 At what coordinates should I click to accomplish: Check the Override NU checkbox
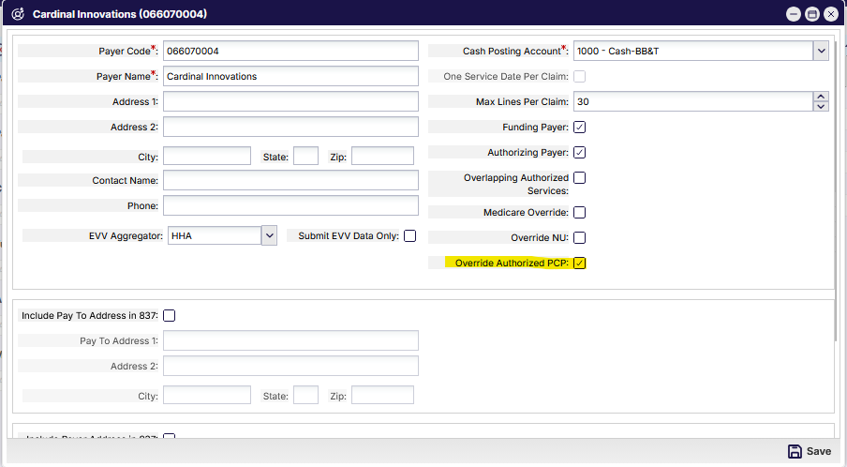tap(580, 238)
